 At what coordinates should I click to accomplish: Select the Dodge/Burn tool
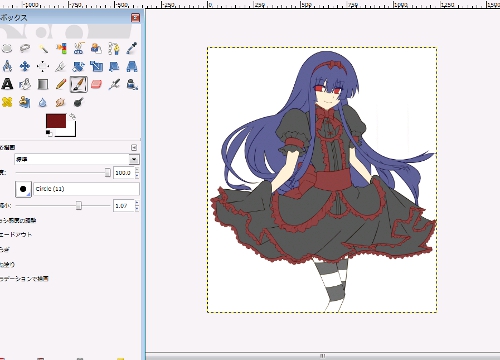click(79, 102)
